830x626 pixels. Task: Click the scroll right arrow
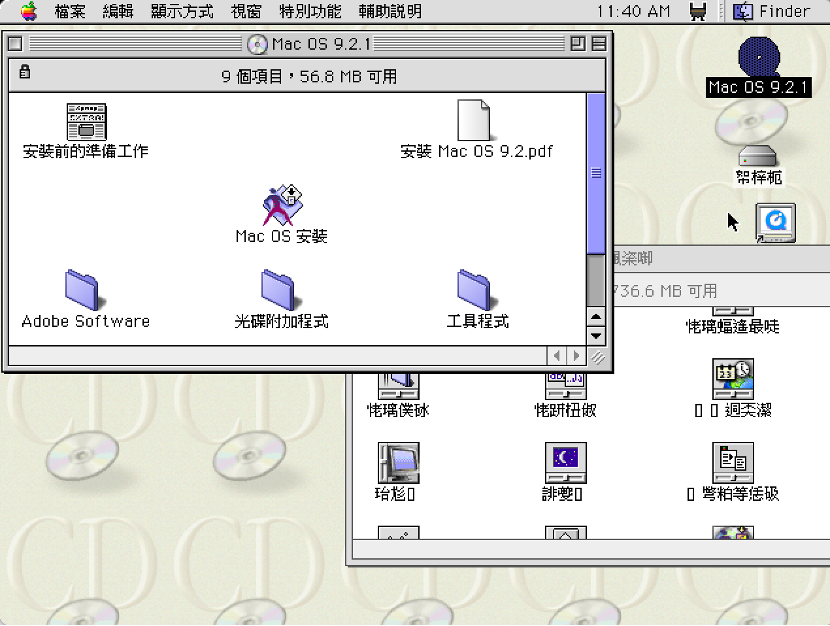click(x=576, y=356)
